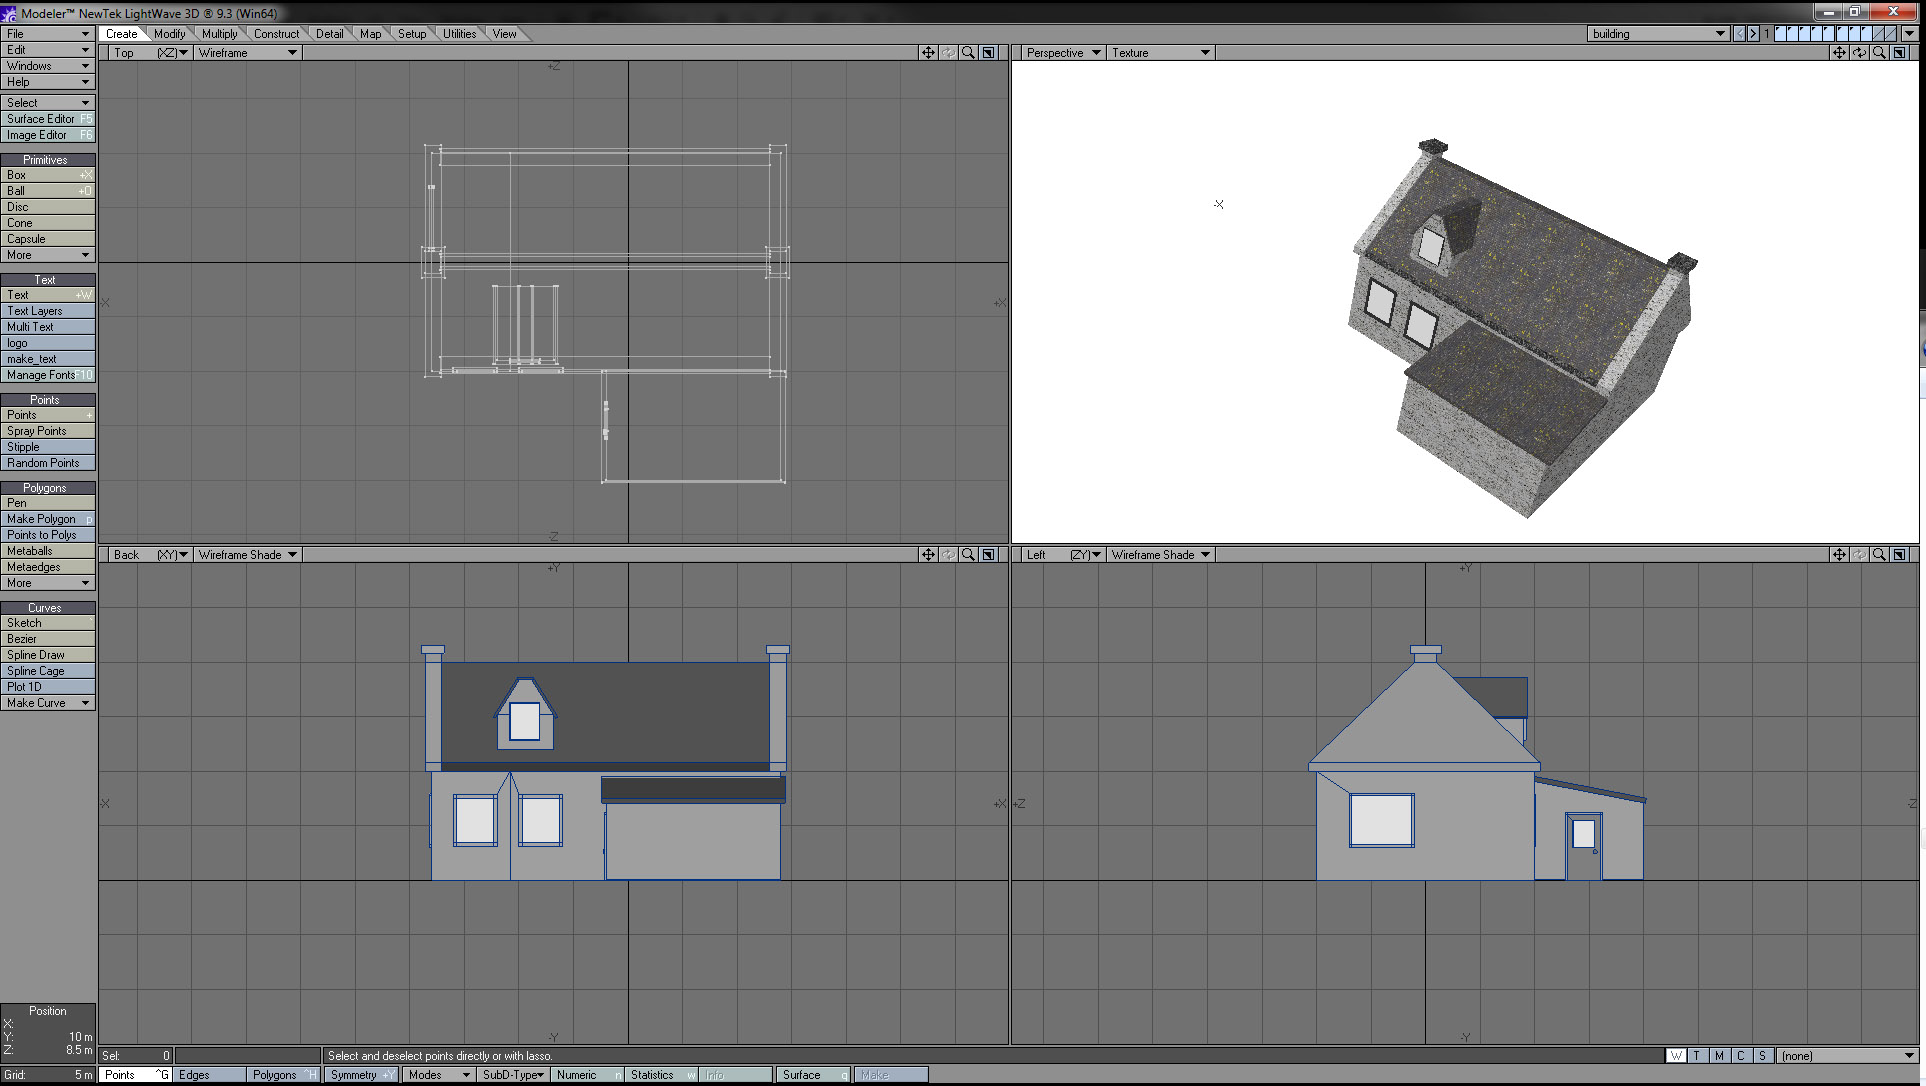The height and width of the screenshot is (1086, 1926).
Task: Open the Perspective view type dropdown
Action: click(1062, 53)
